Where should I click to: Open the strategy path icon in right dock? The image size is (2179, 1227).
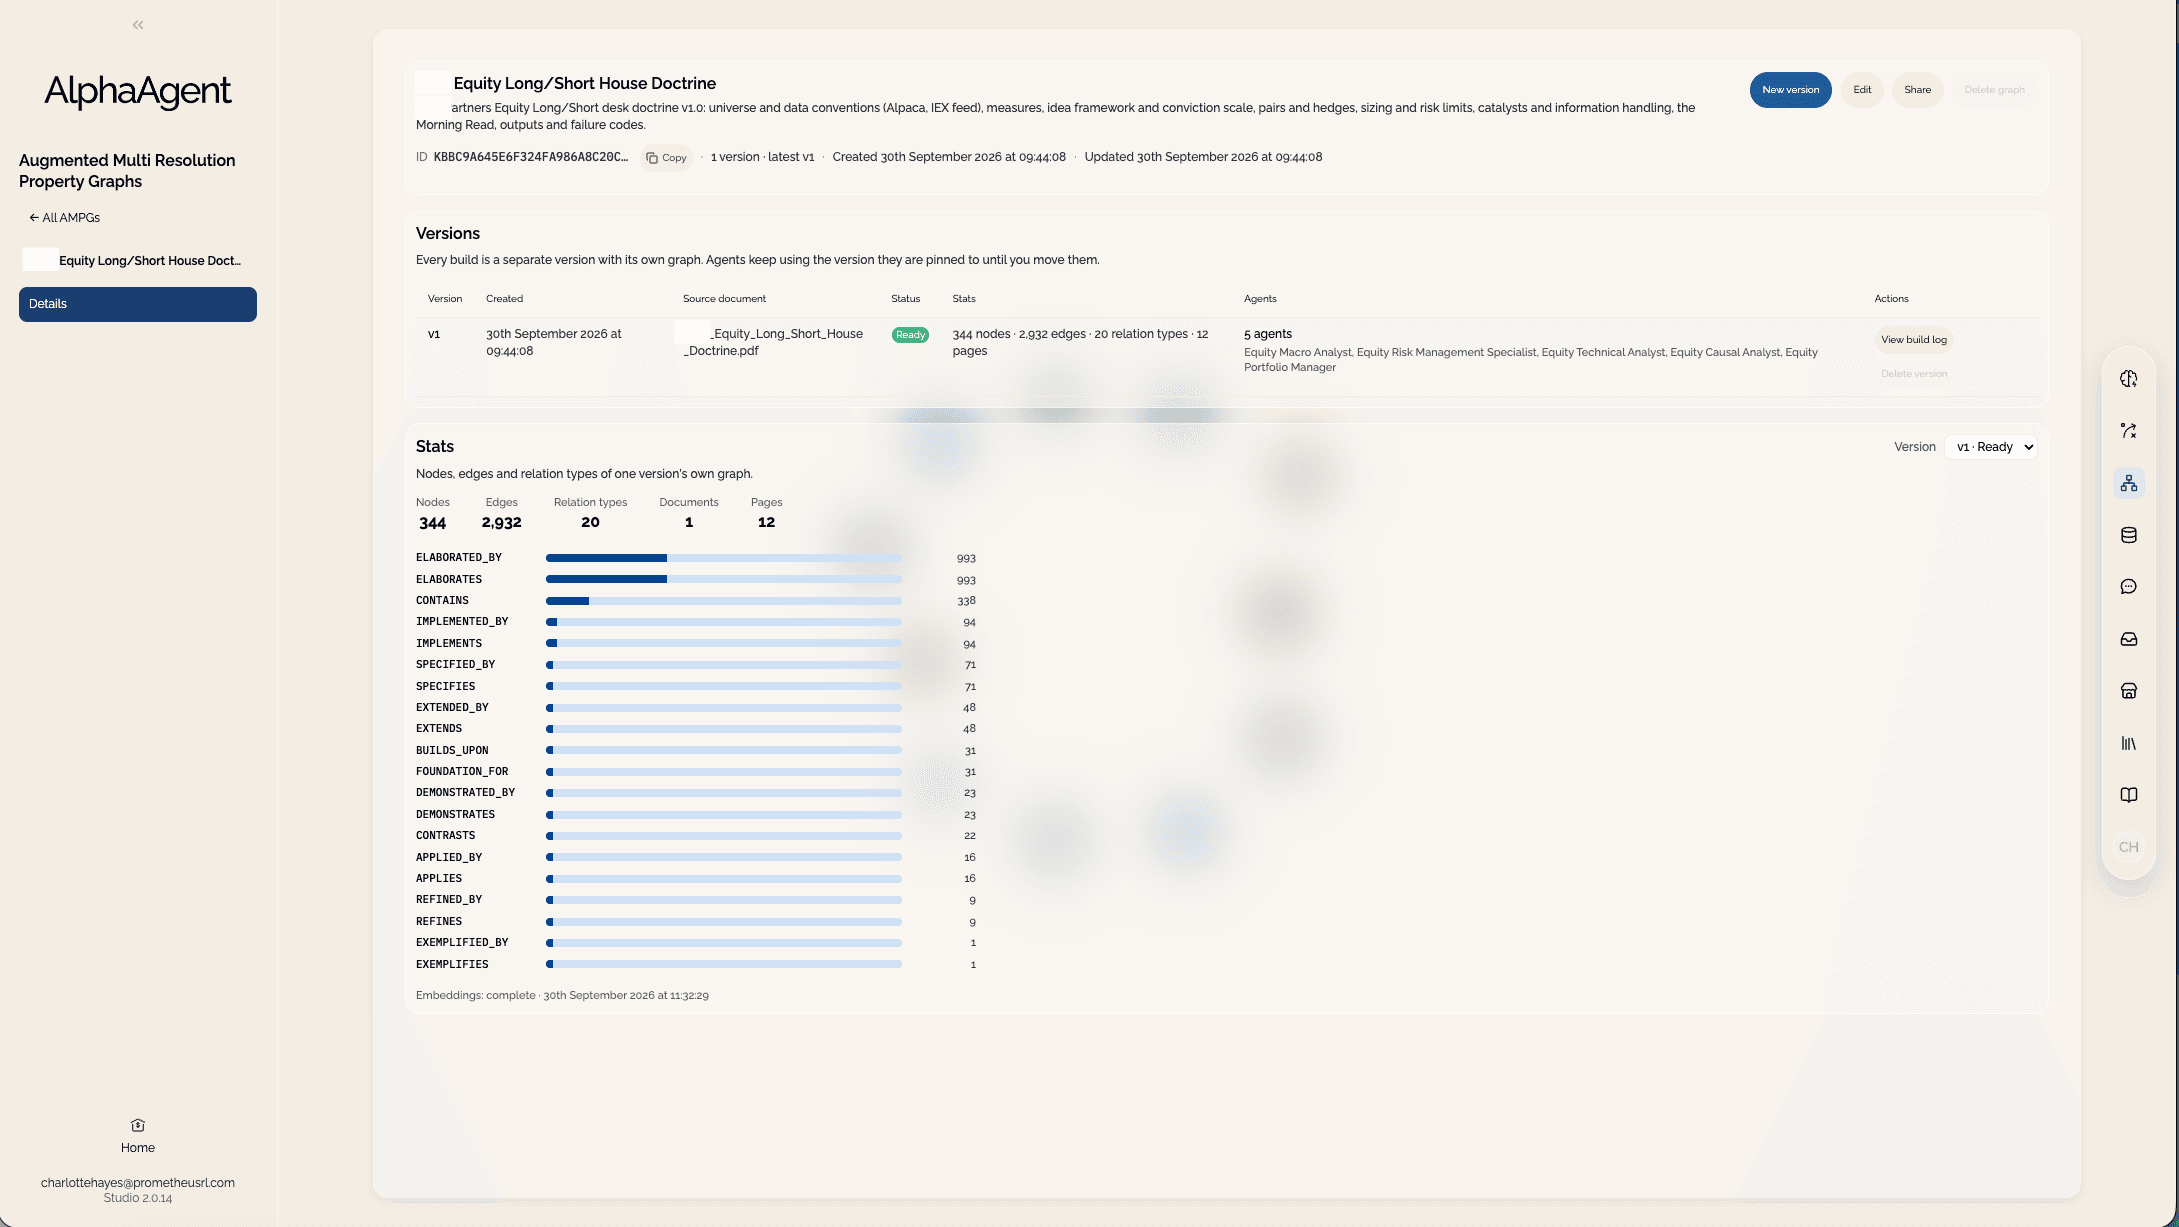[x=2129, y=431]
